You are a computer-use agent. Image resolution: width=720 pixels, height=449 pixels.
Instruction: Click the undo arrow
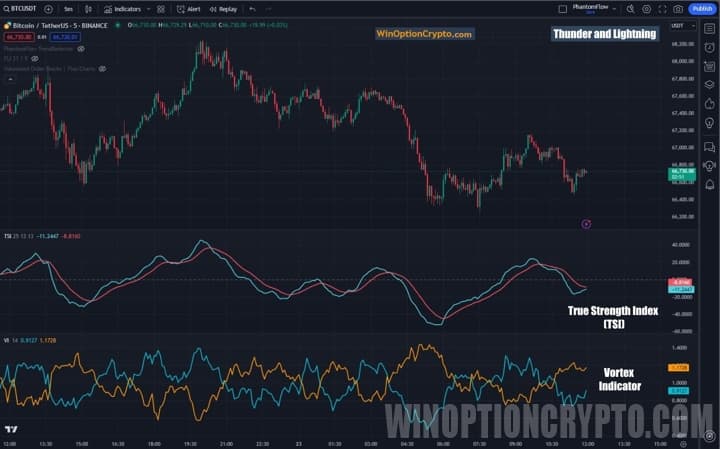tap(253, 8)
